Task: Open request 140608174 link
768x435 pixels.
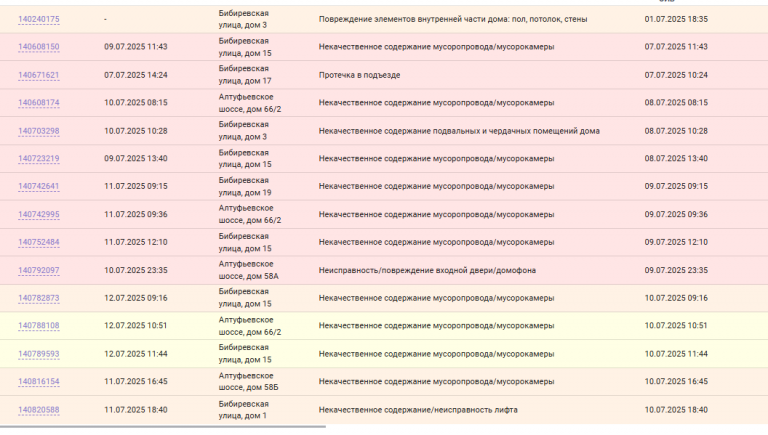Action: (39, 103)
